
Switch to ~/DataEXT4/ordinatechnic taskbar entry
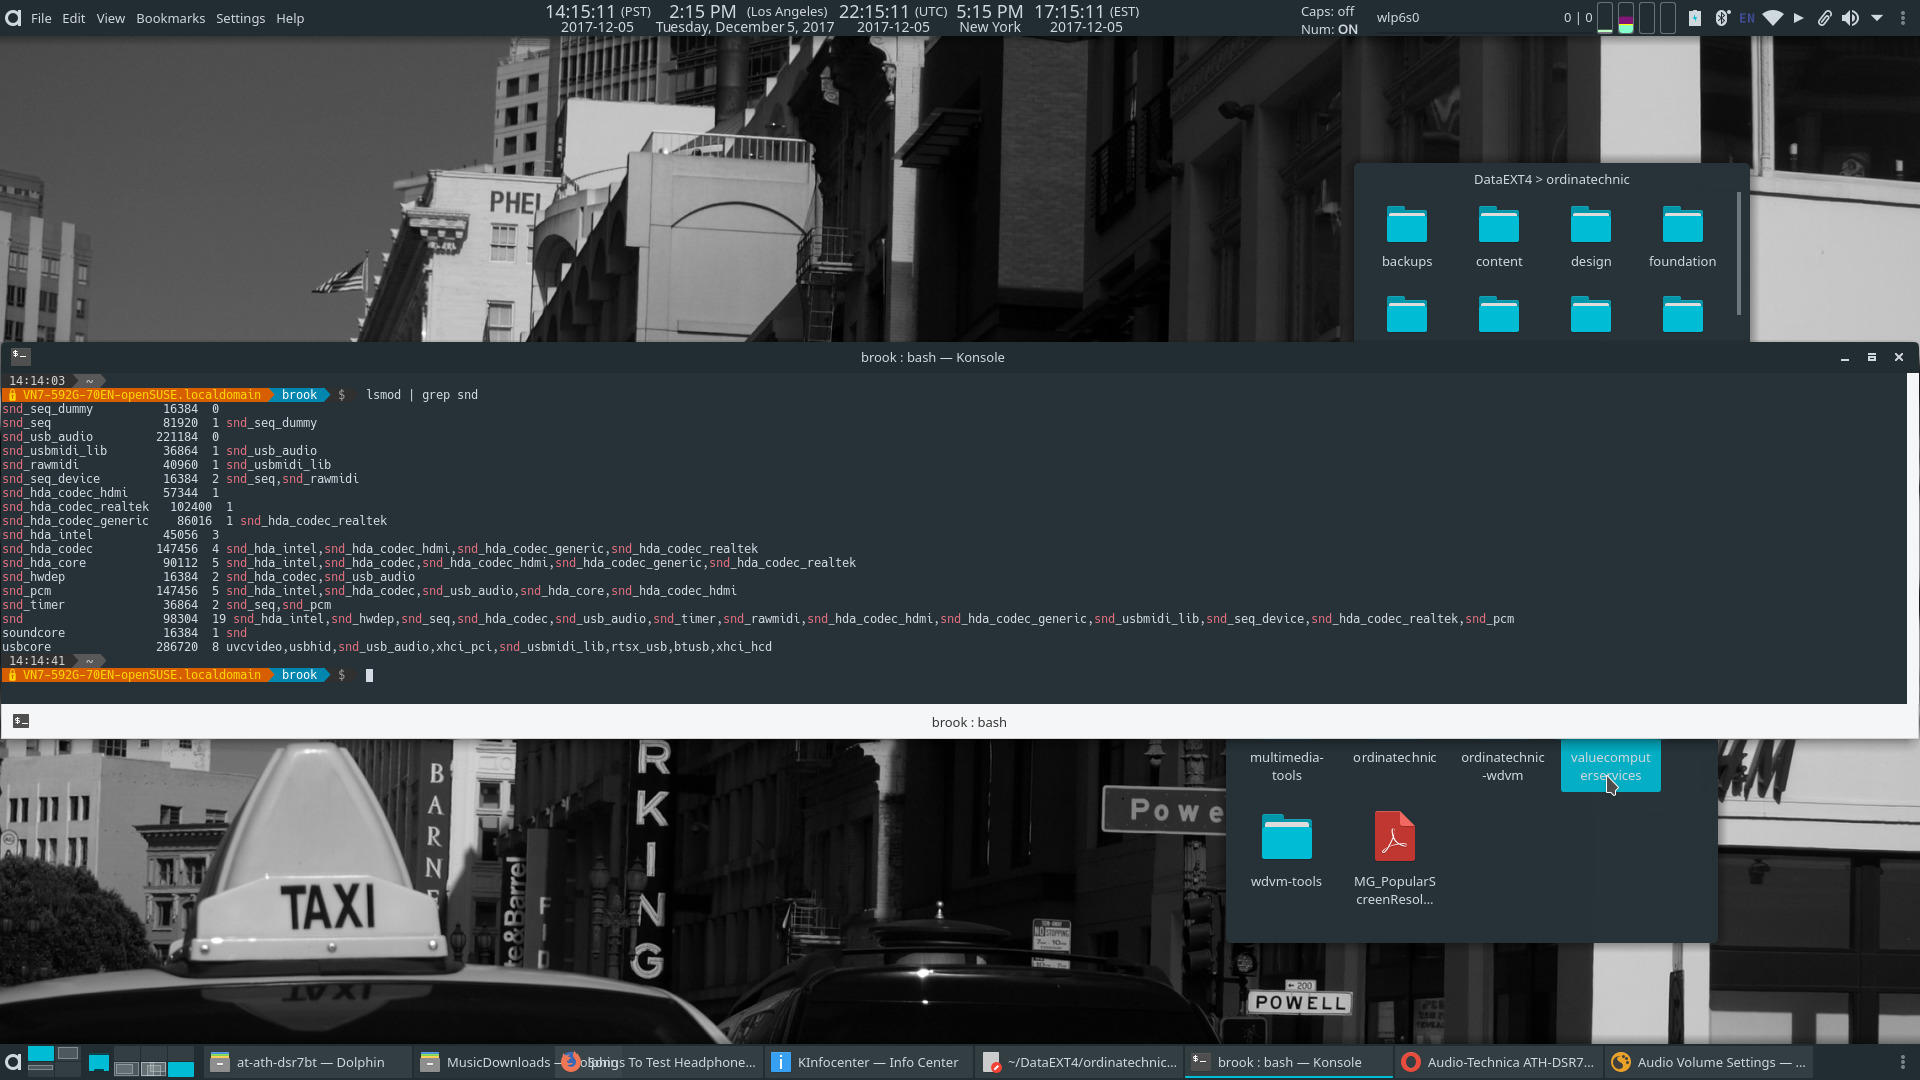[1080, 1062]
